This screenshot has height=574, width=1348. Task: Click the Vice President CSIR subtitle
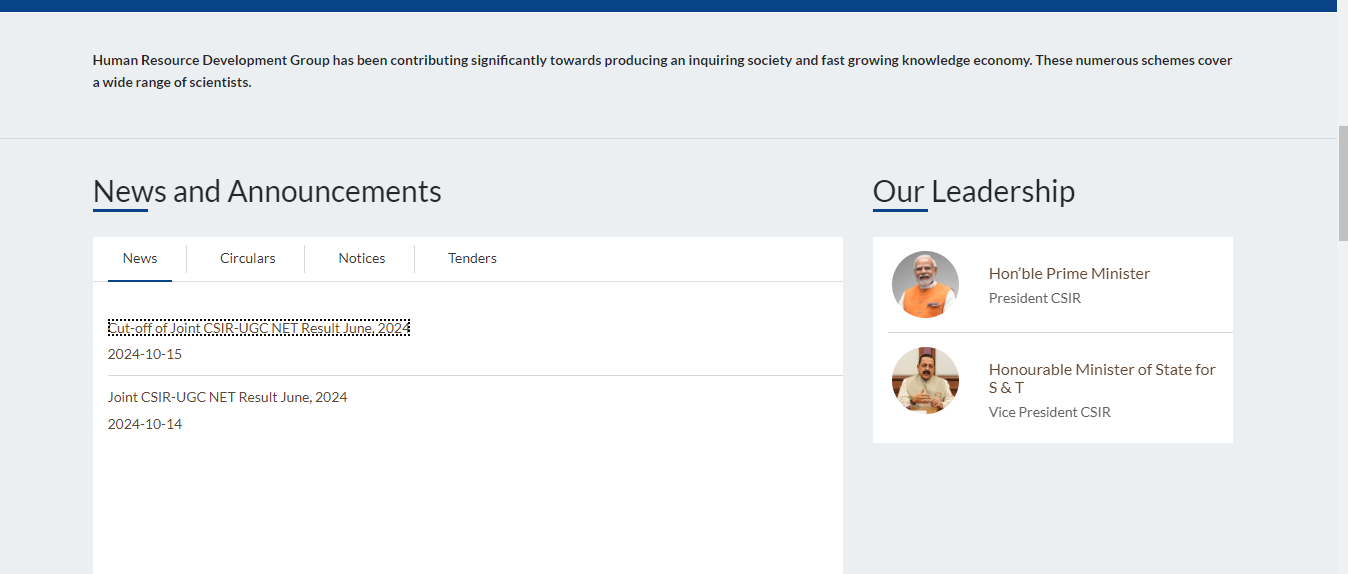coord(1049,412)
